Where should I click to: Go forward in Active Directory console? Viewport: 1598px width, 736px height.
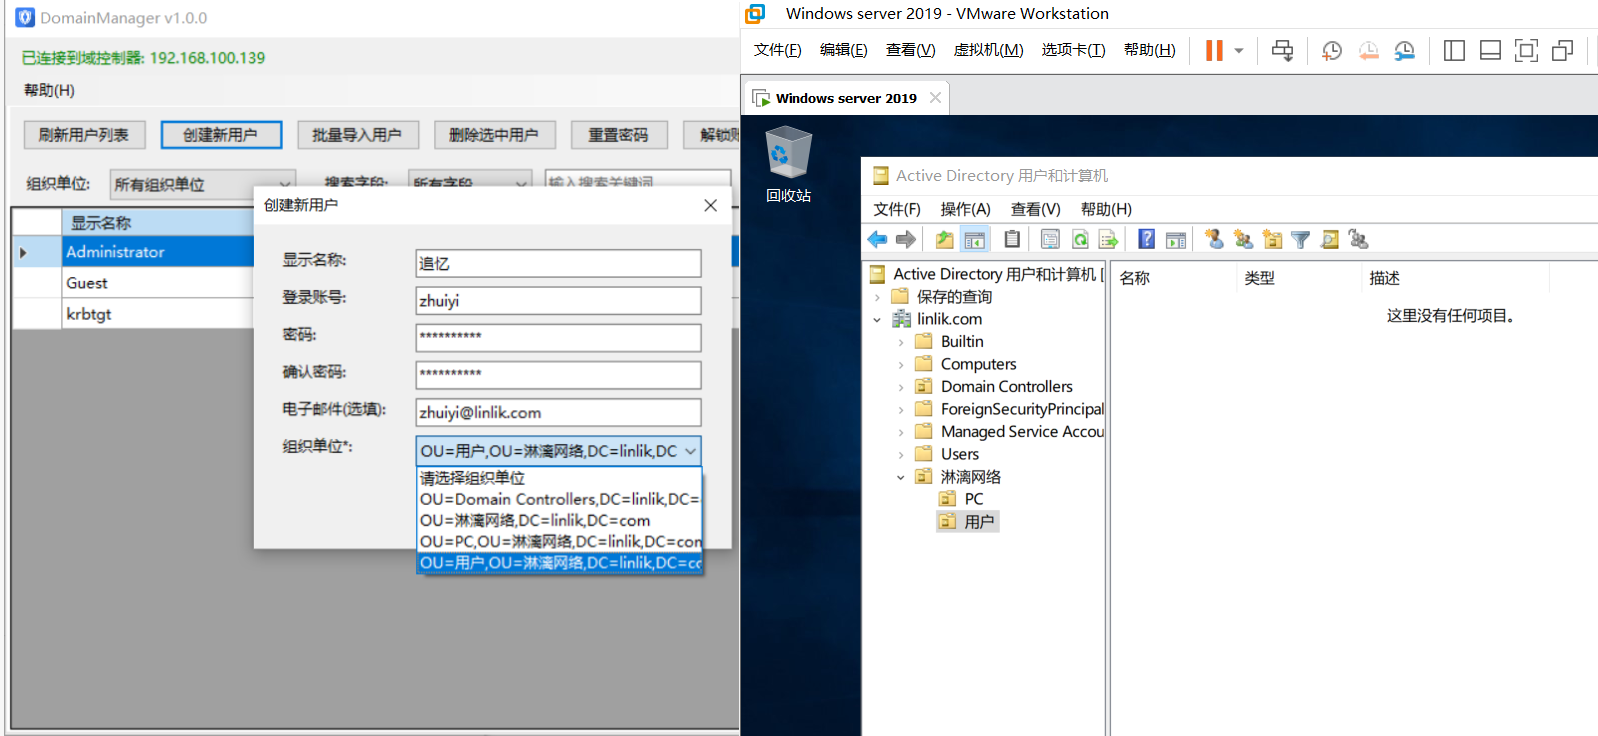click(906, 239)
